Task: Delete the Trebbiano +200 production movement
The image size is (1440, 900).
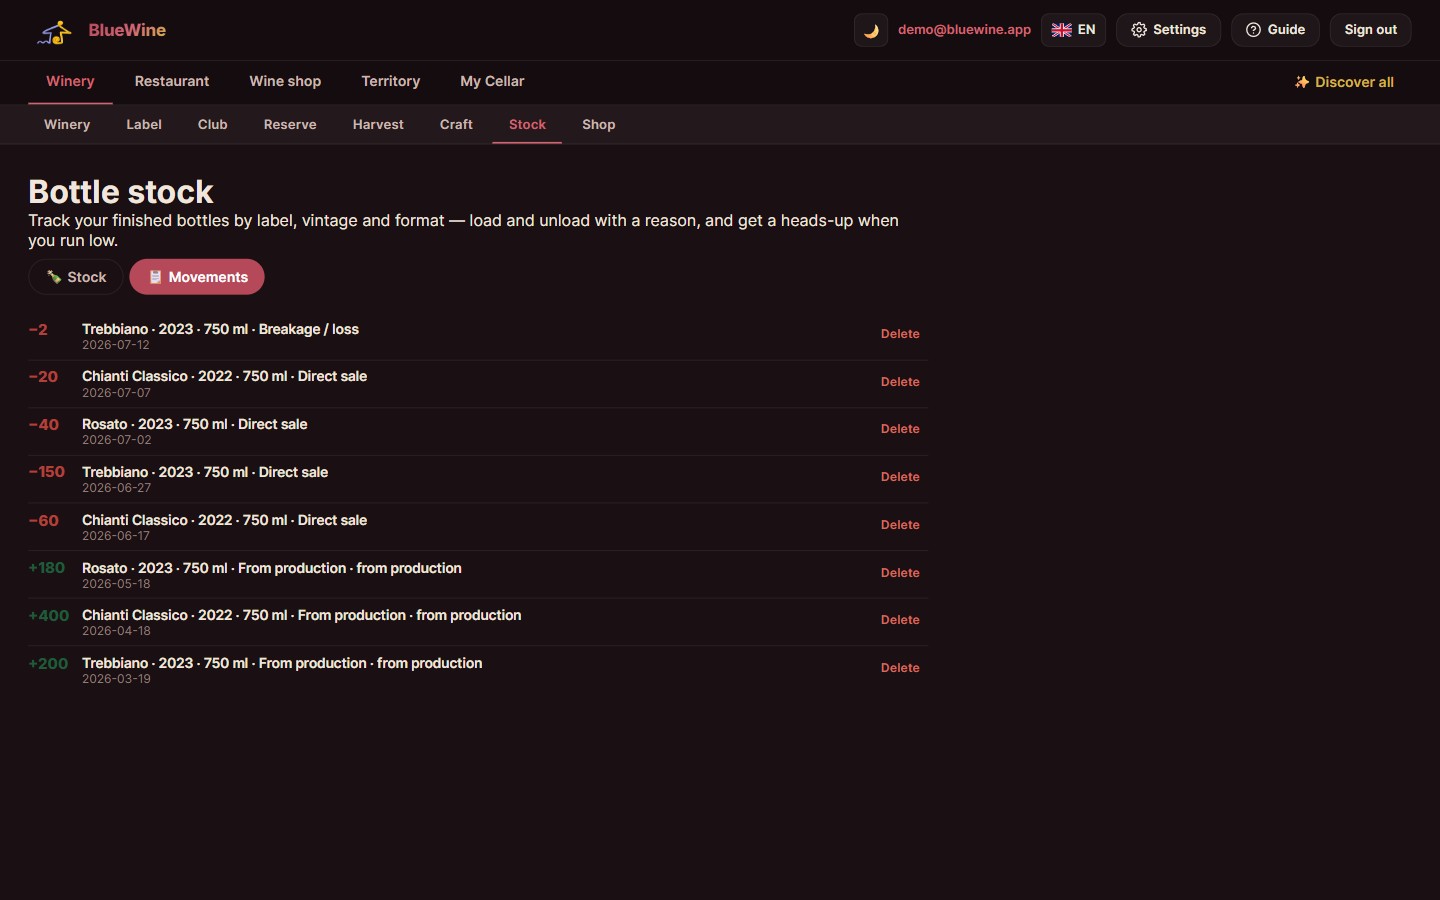Action: [900, 668]
